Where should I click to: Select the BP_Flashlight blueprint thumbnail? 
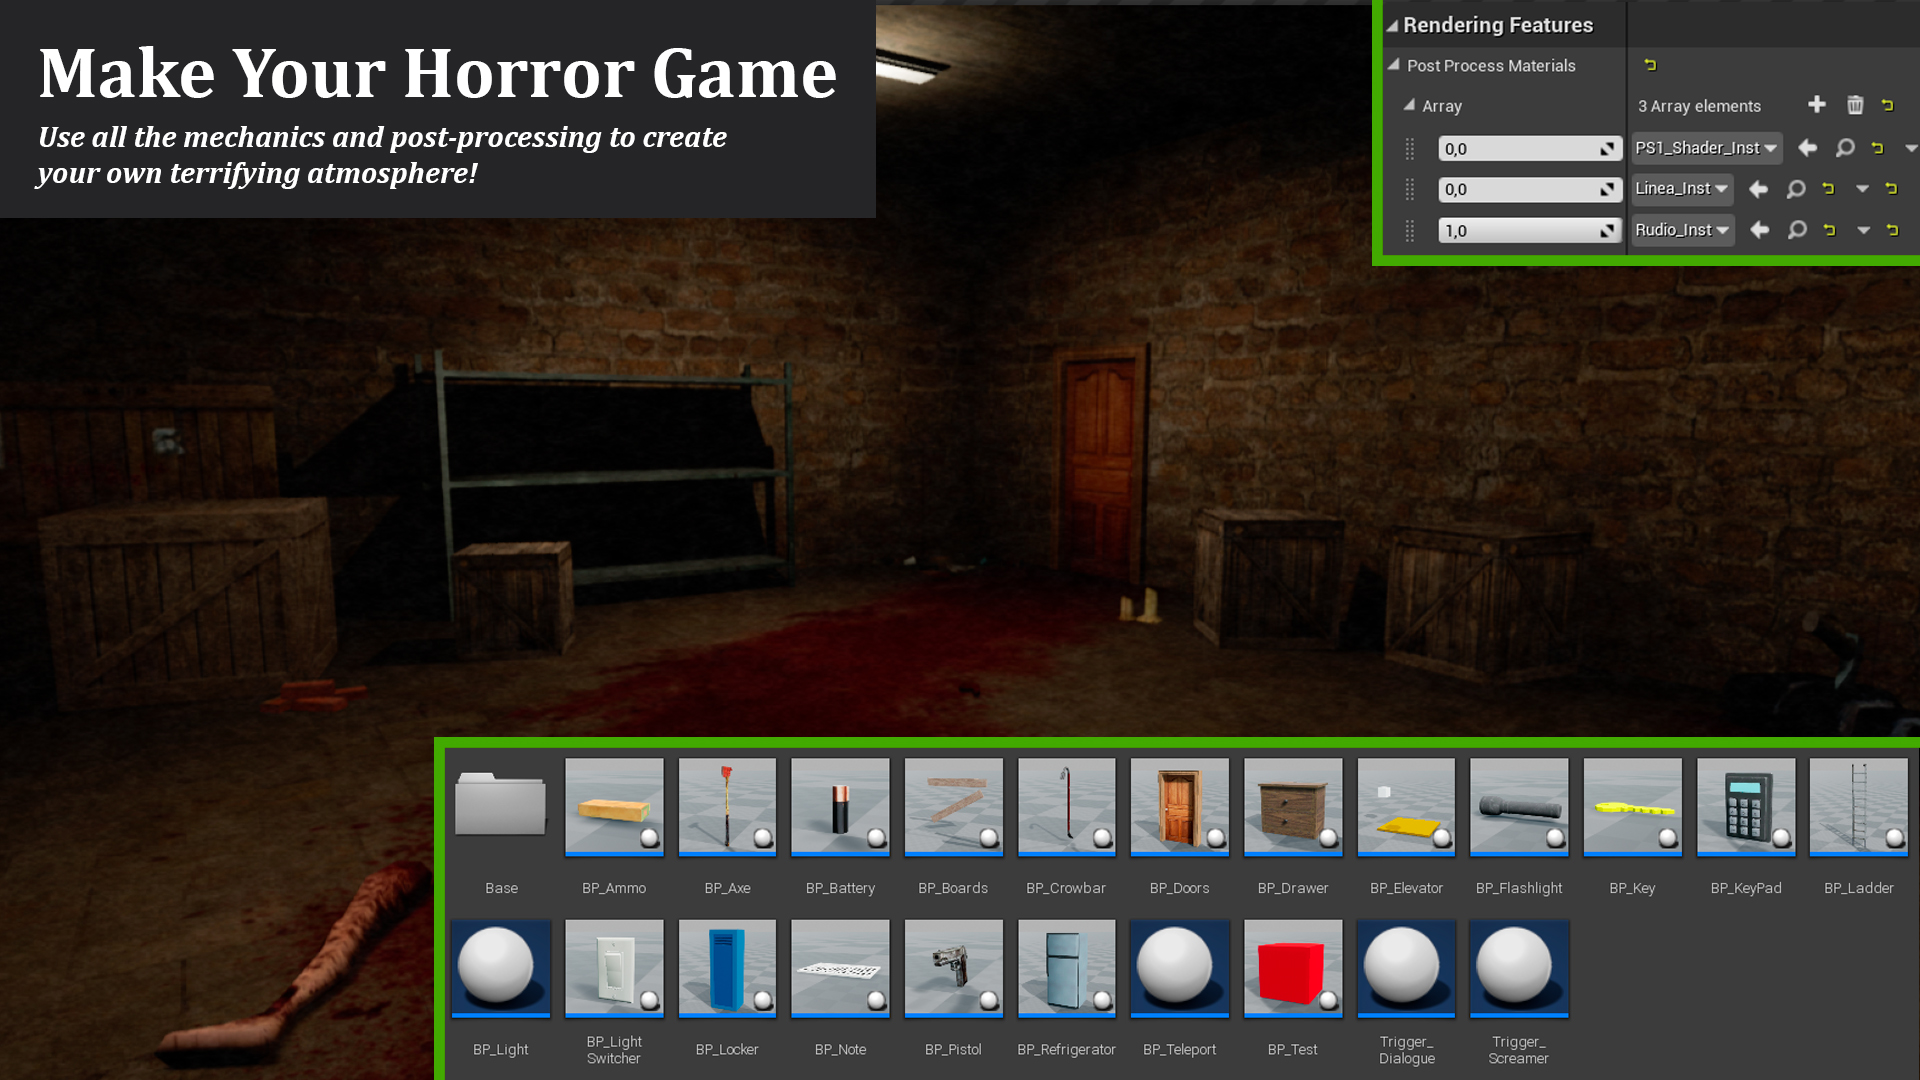pos(1518,807)
